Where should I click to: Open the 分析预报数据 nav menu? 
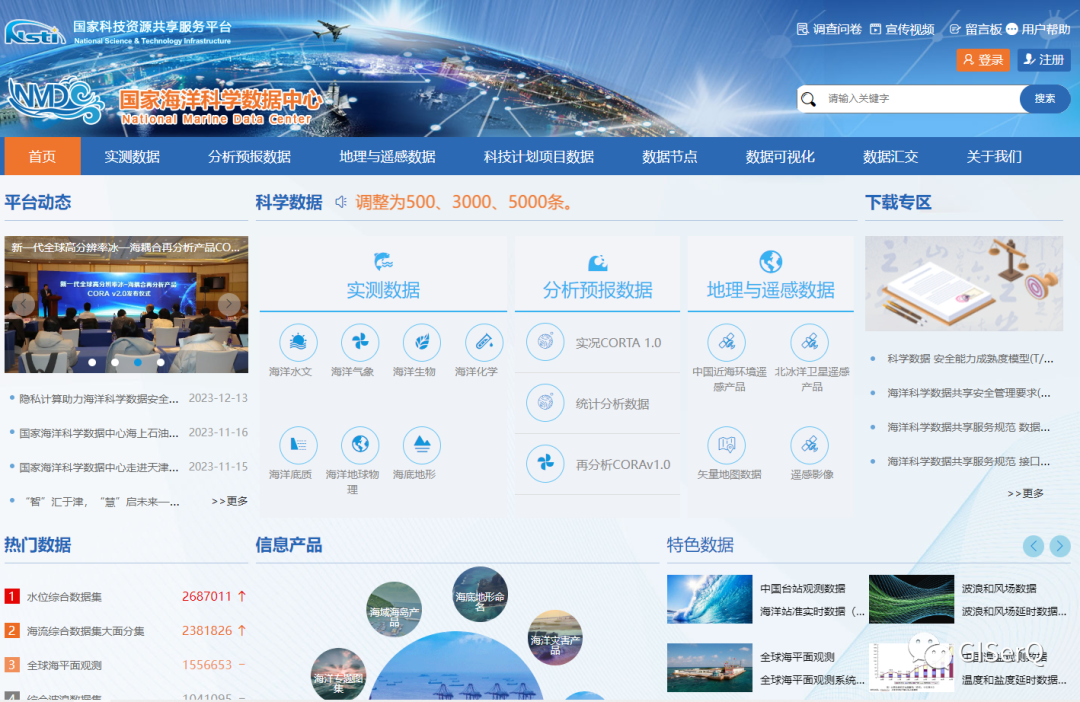click(249, 156)
